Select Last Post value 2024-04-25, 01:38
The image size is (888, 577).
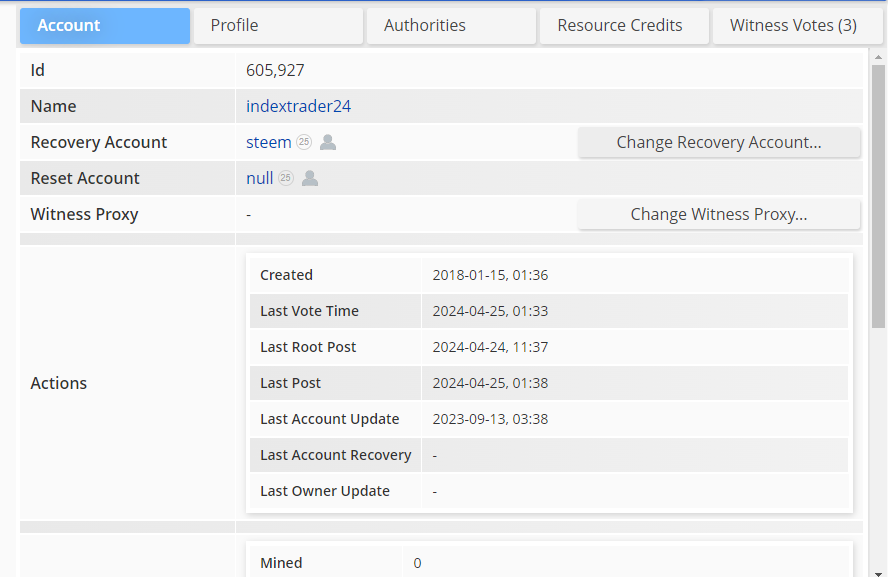pos(490,383)
